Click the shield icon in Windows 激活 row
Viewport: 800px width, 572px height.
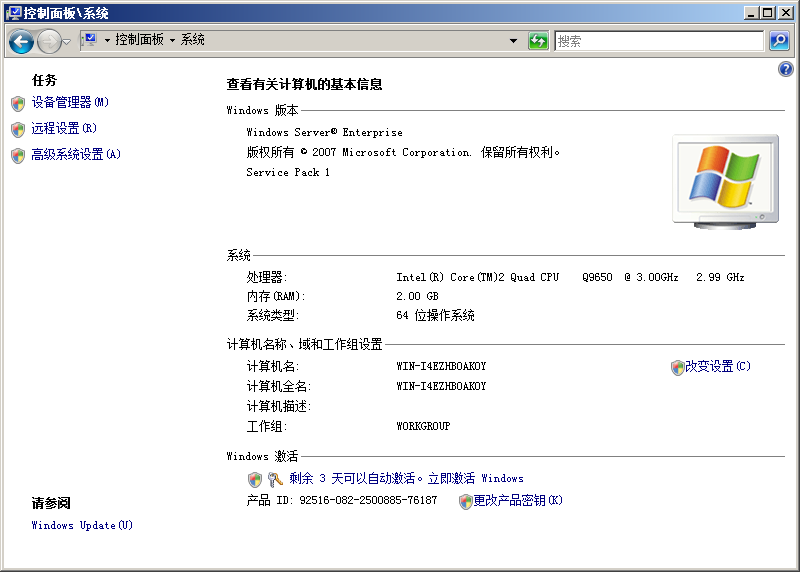[x=255, y=480]
